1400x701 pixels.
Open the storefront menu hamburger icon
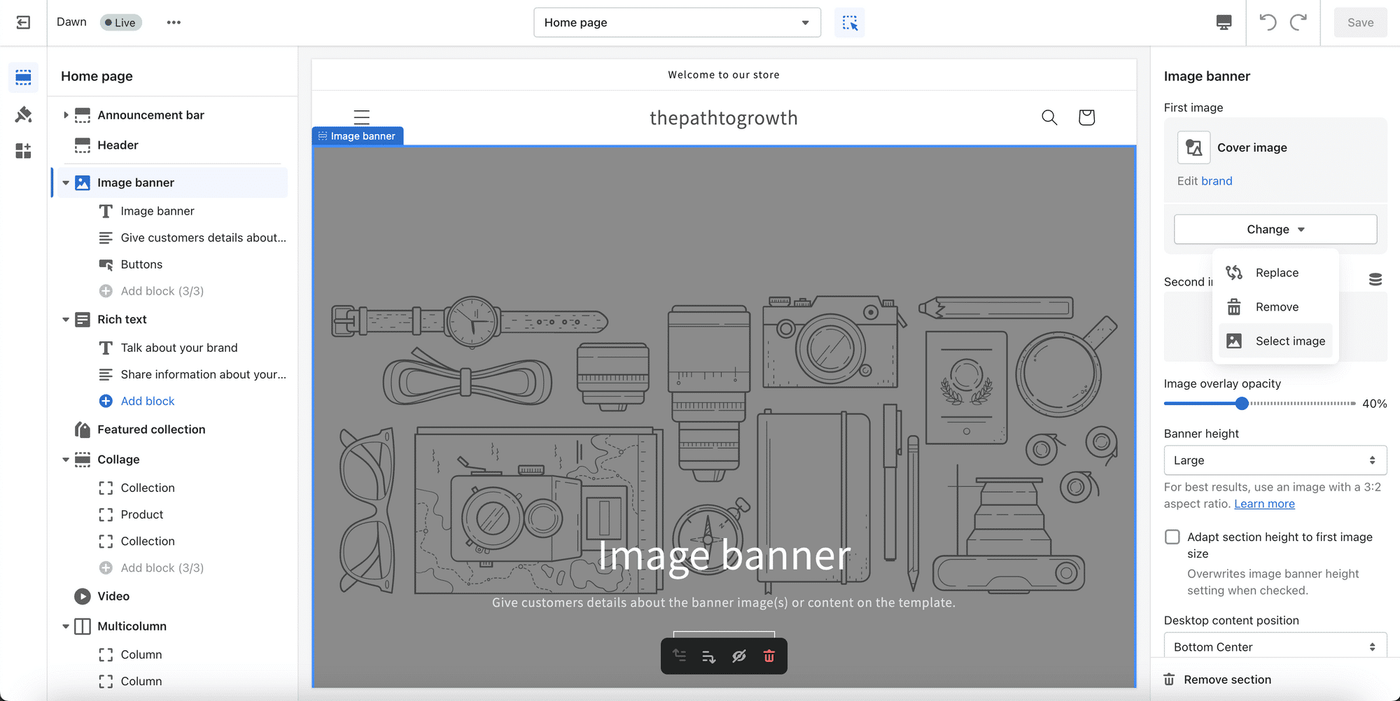[x=362, y=117]
